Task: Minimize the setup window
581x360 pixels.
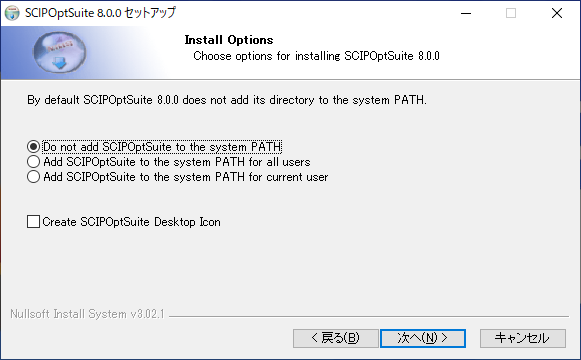Action: [466, 13]
